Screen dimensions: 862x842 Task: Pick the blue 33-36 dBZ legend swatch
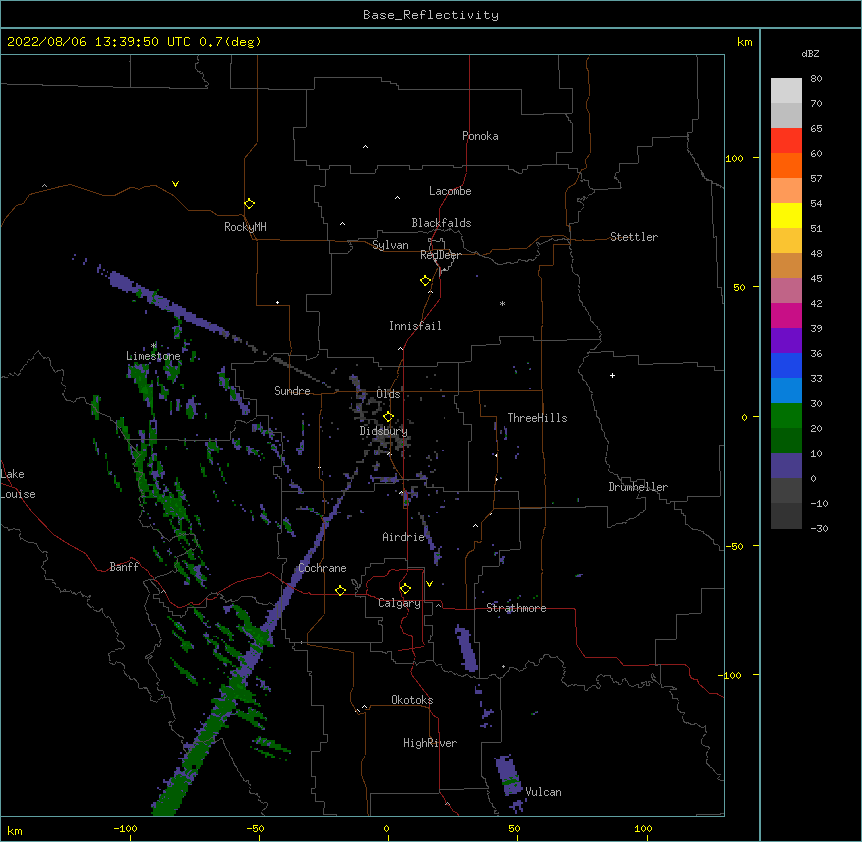tap(786, 365)
